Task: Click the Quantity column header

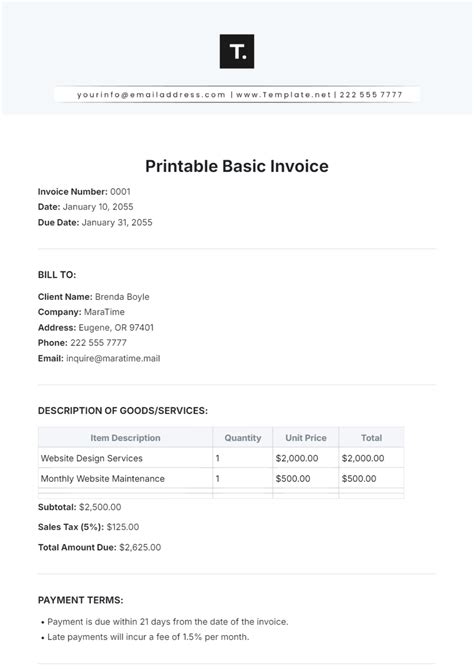Action: click(x=243, y=438)
